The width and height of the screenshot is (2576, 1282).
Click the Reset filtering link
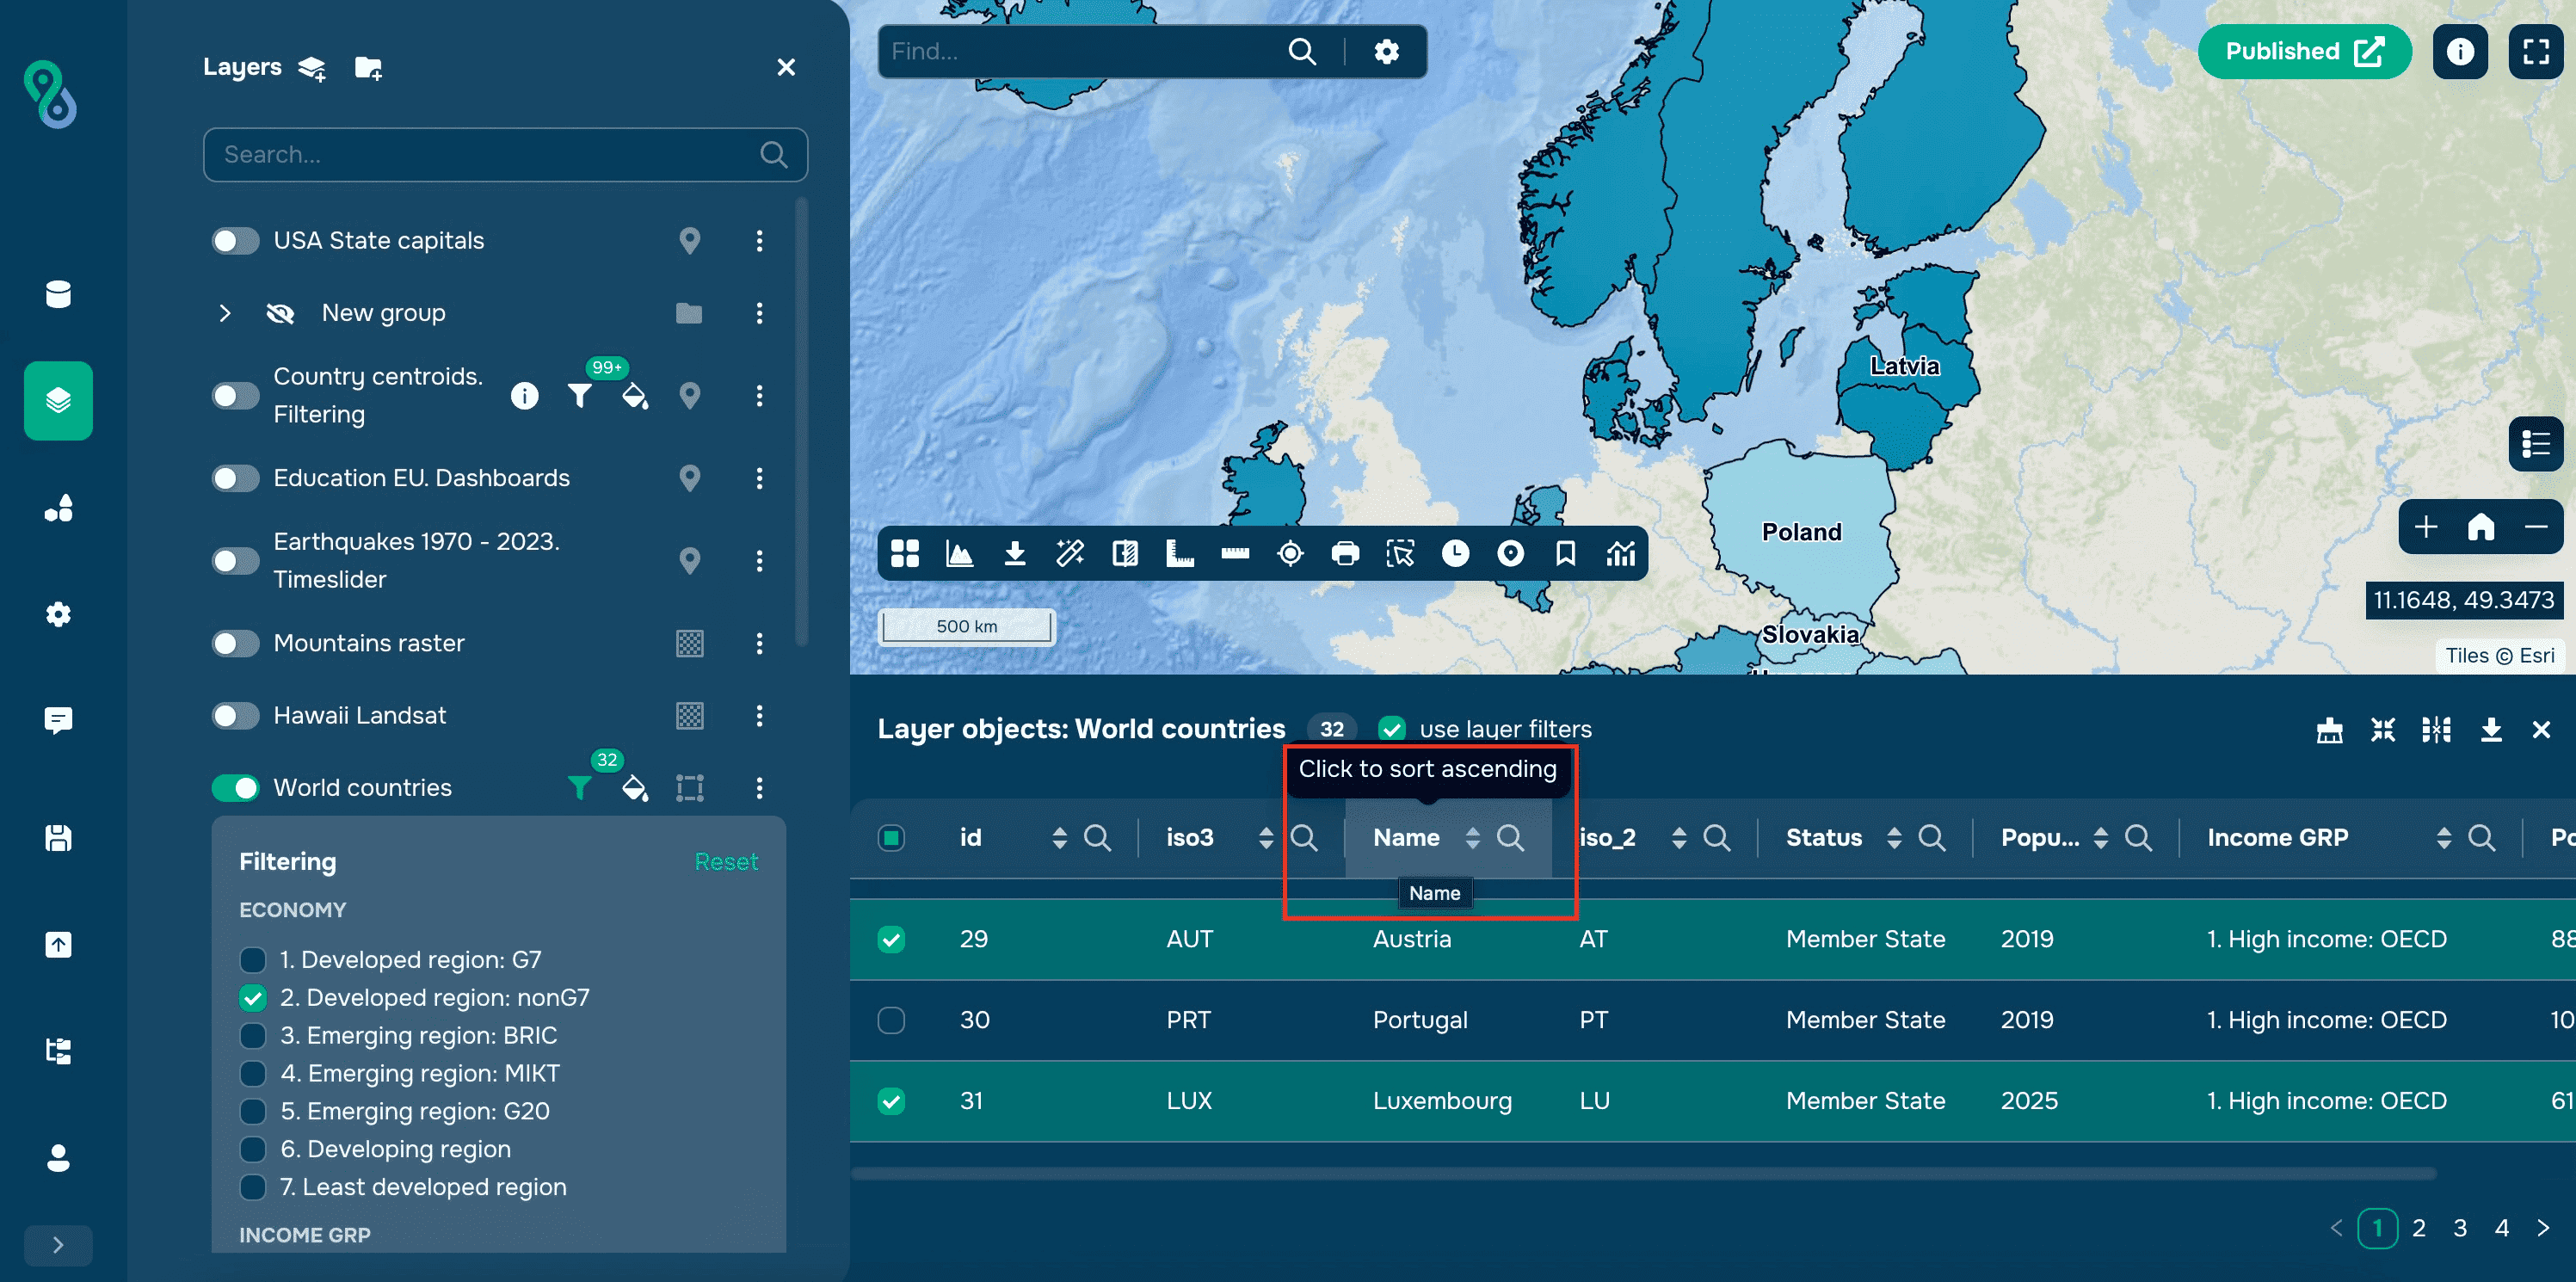point(725,862)
